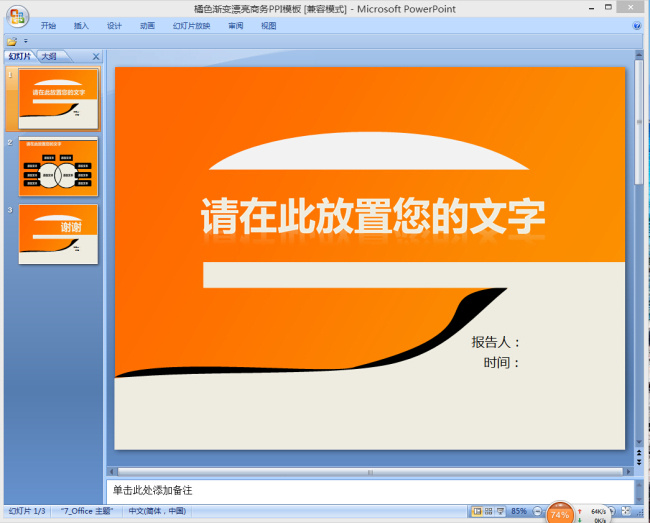Open the 开始 ribbon tab
This screenshot has width=650, height=523.
(48, 26)
